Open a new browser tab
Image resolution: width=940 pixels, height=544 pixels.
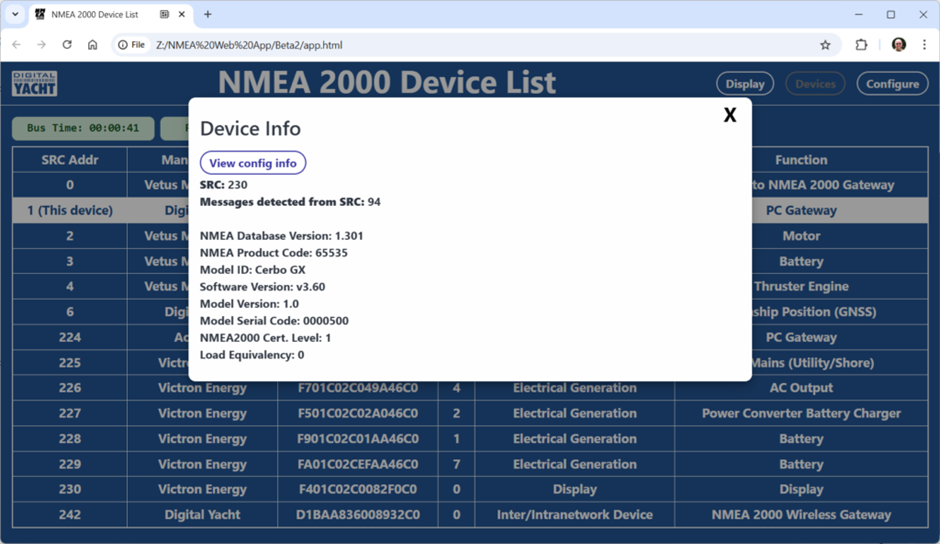tap(208, 15)
